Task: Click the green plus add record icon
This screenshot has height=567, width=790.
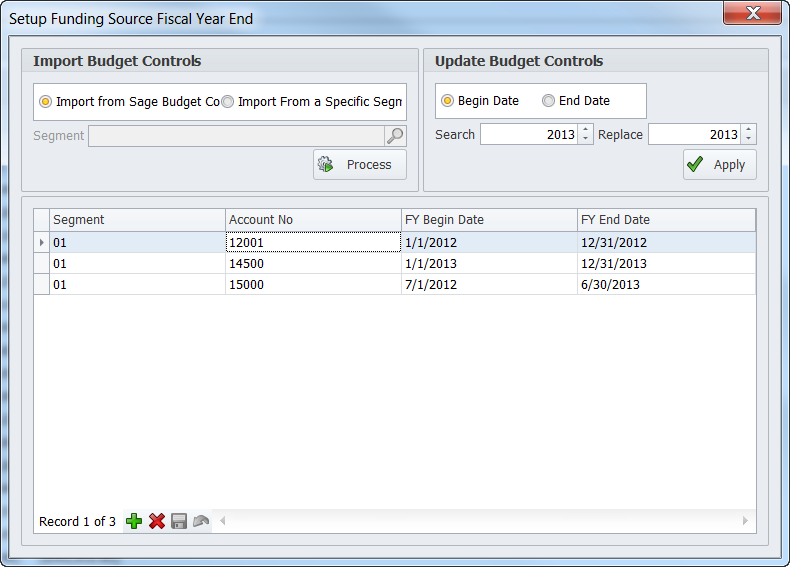Action: pos(134,521)
